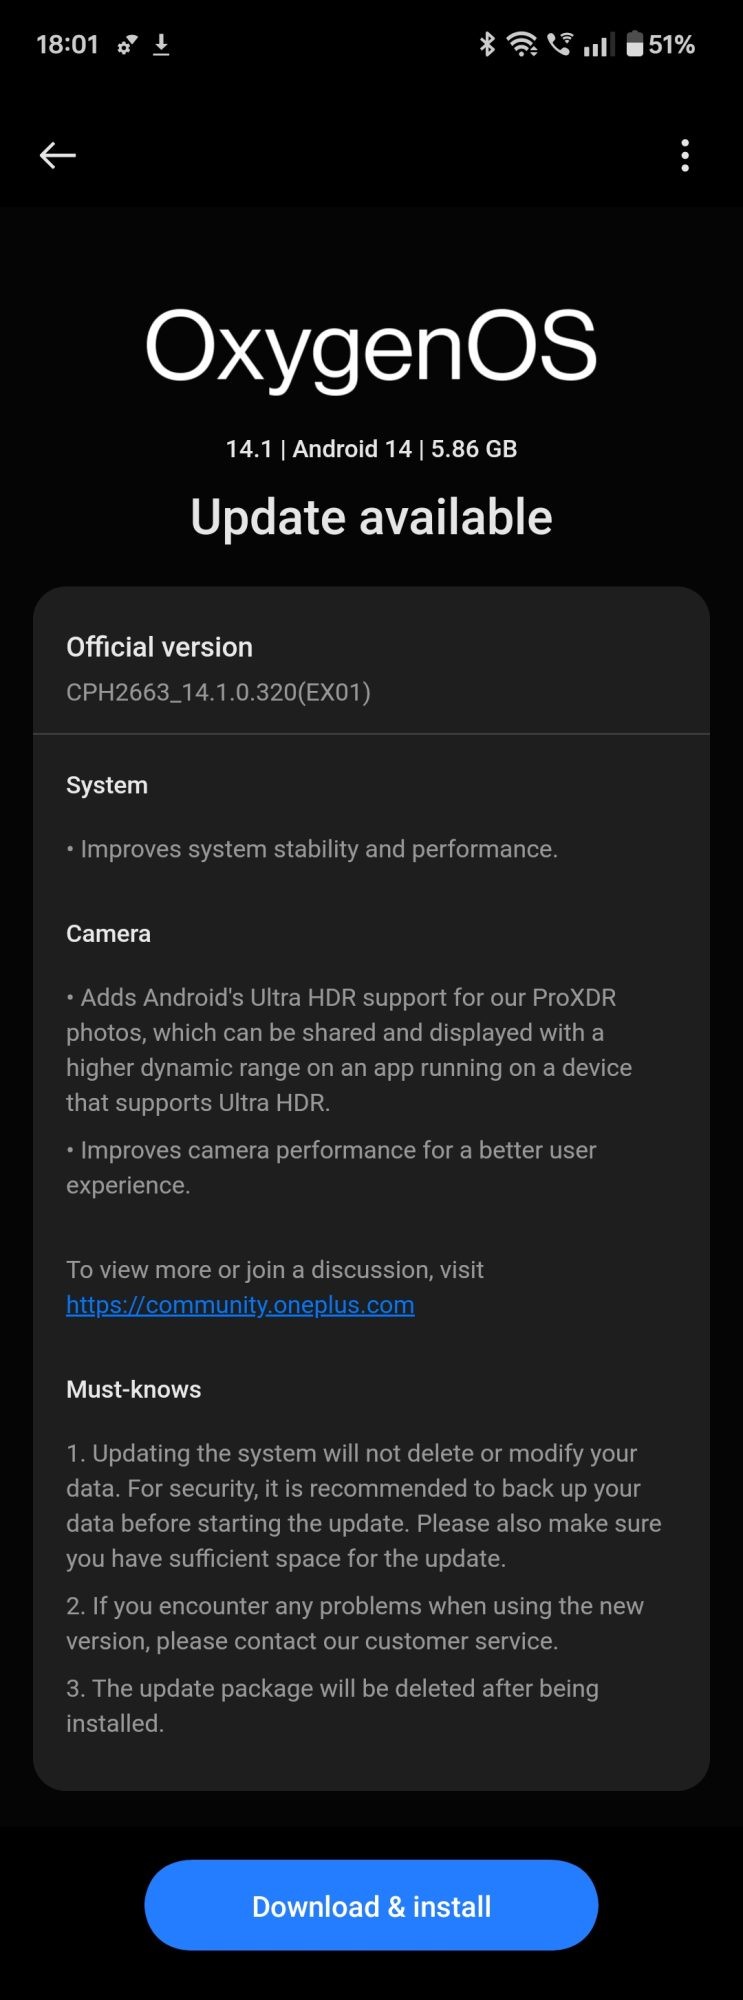Tap the cellular signal bars icon
Viewport: 743px width, 2000px height.
(598, 45)
